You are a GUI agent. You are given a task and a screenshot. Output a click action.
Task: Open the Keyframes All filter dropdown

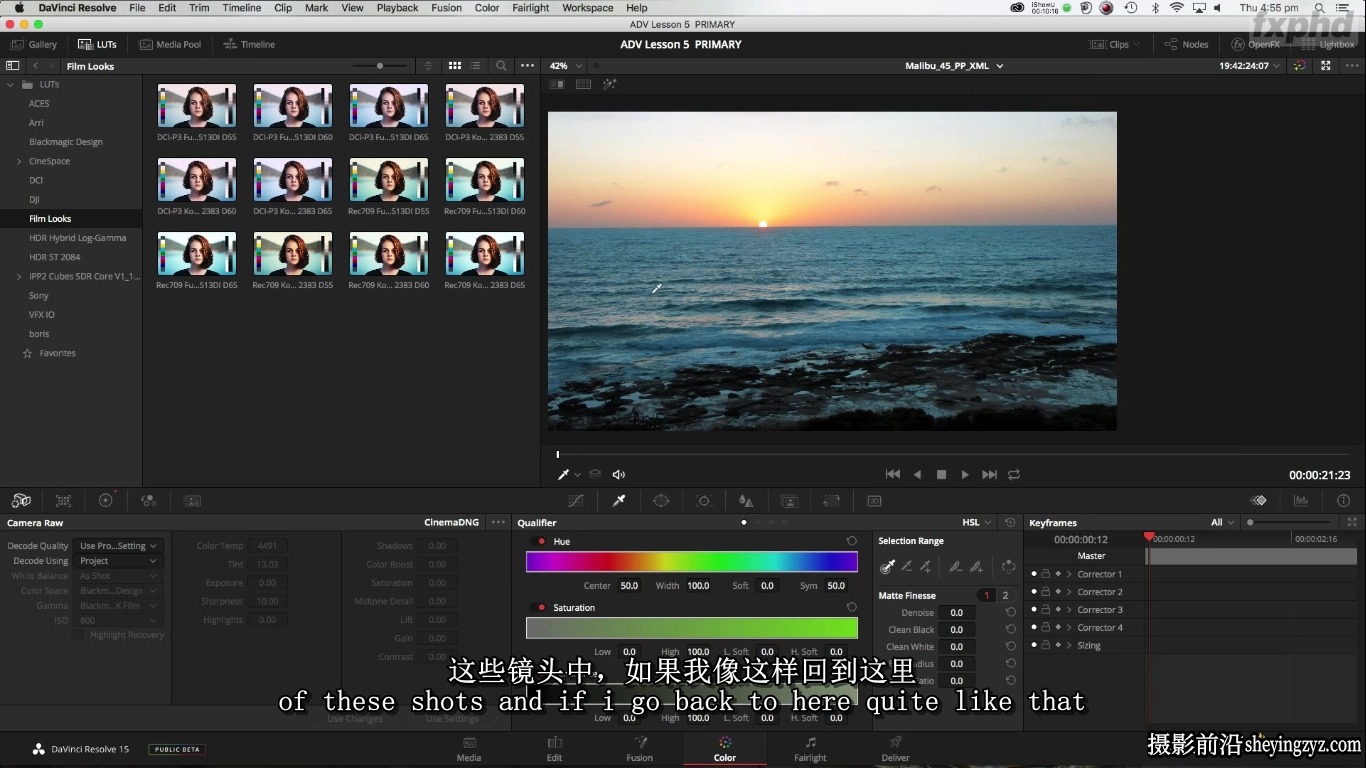1223,522
